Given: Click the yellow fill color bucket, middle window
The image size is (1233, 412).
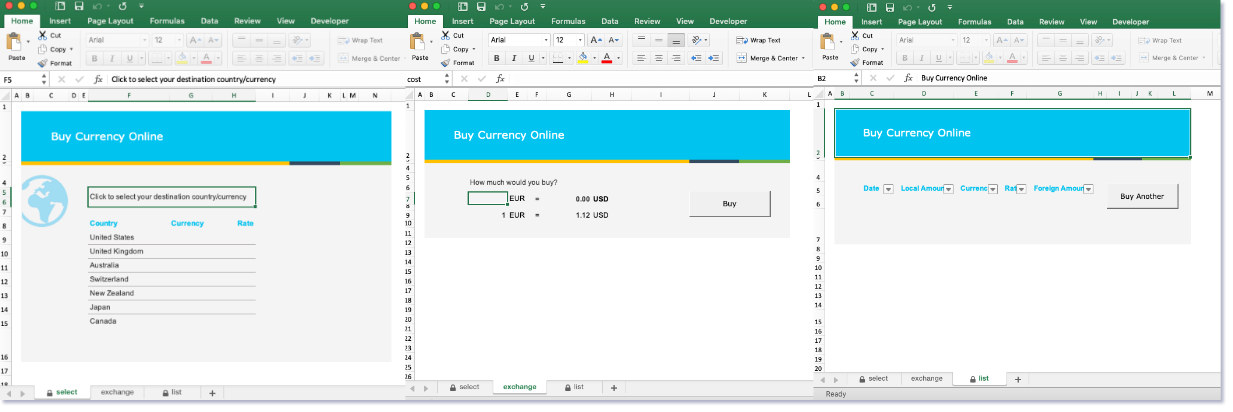Looking at the screenshot, I should tap(581, 58).
